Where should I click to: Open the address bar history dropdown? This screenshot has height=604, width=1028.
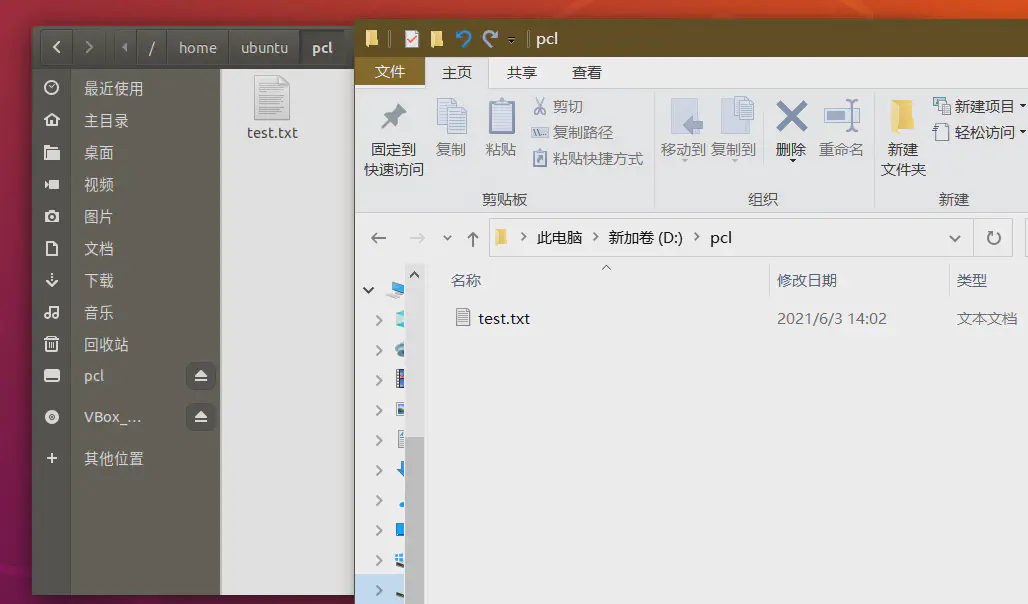click(954, 238)
